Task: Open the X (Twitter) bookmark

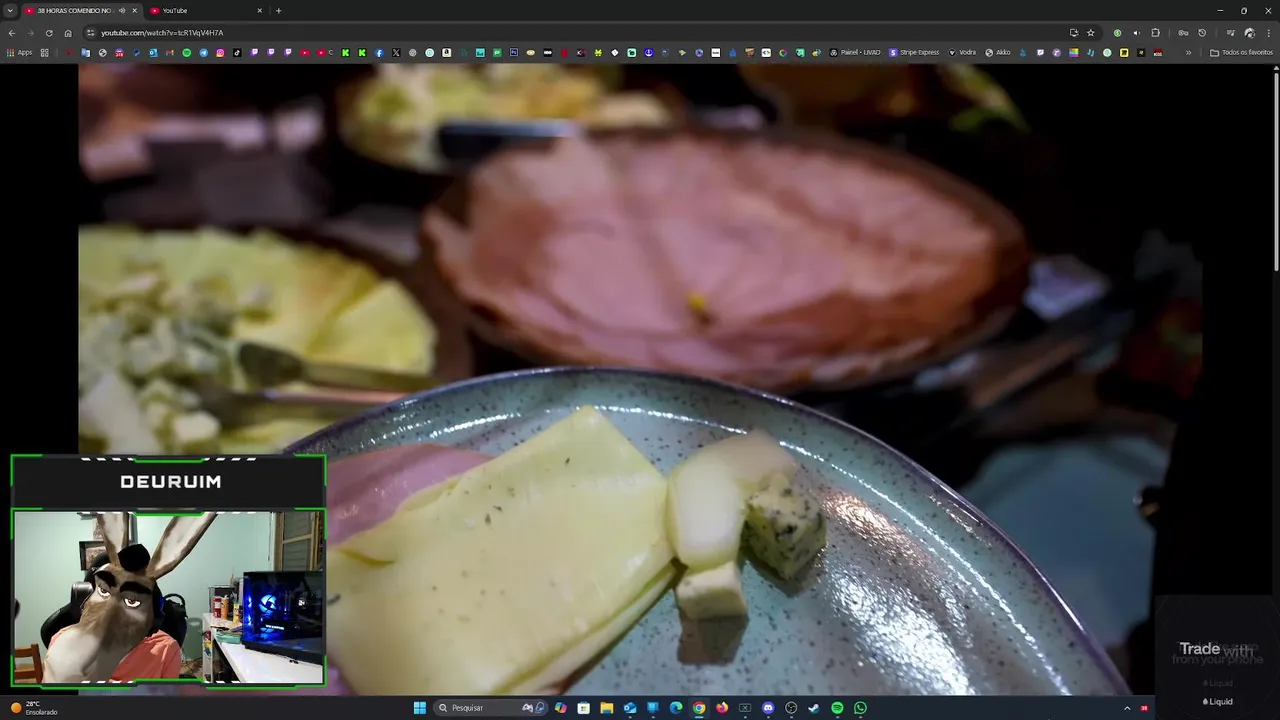Action: point(396,52)
